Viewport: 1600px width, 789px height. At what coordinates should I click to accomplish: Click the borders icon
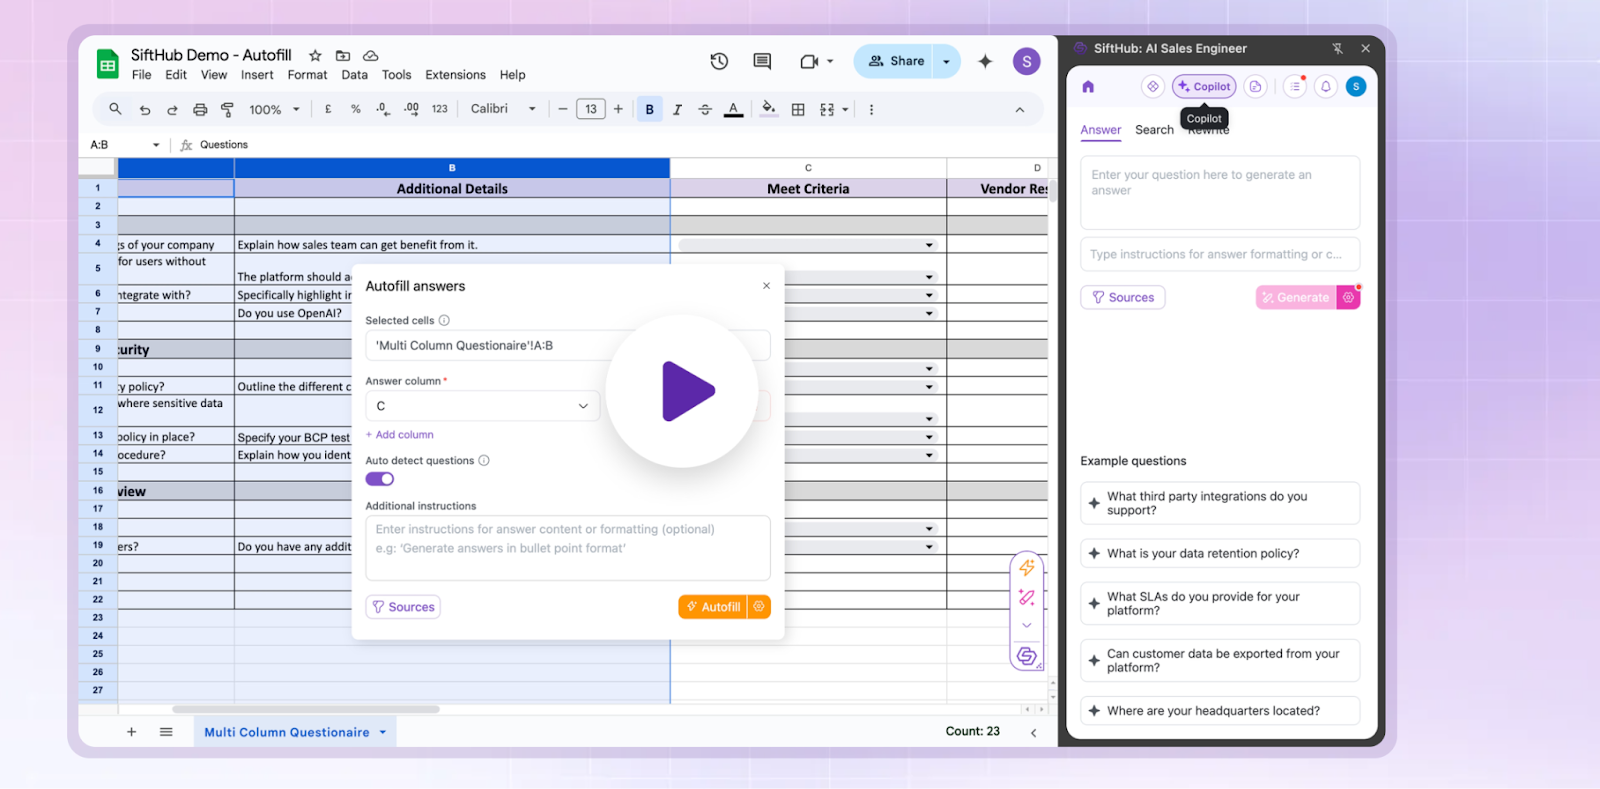pyautogui.click(x=798, y=110)
